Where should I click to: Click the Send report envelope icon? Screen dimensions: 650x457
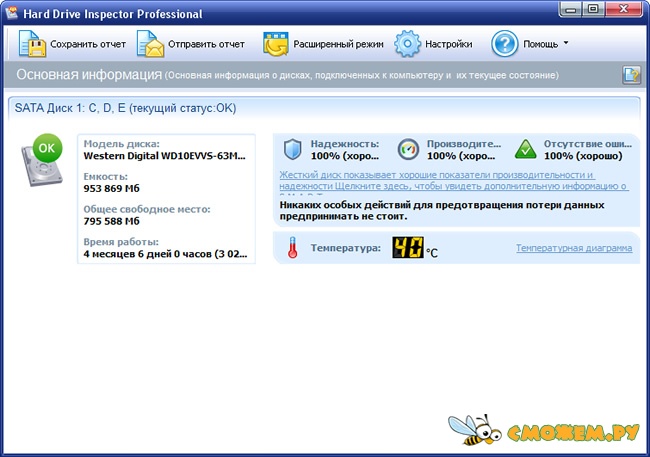(151, 44)
